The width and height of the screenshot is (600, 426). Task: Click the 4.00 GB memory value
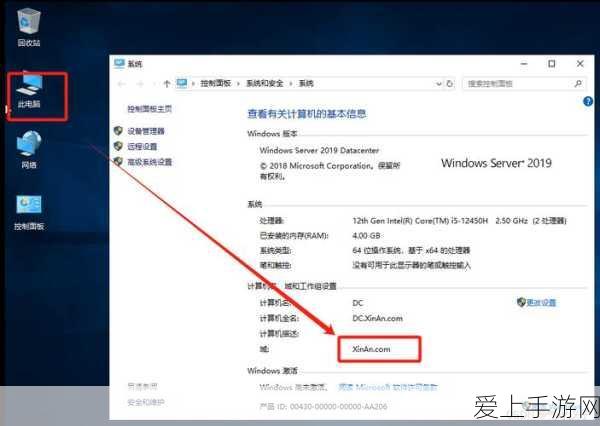(x=366, y=236)
